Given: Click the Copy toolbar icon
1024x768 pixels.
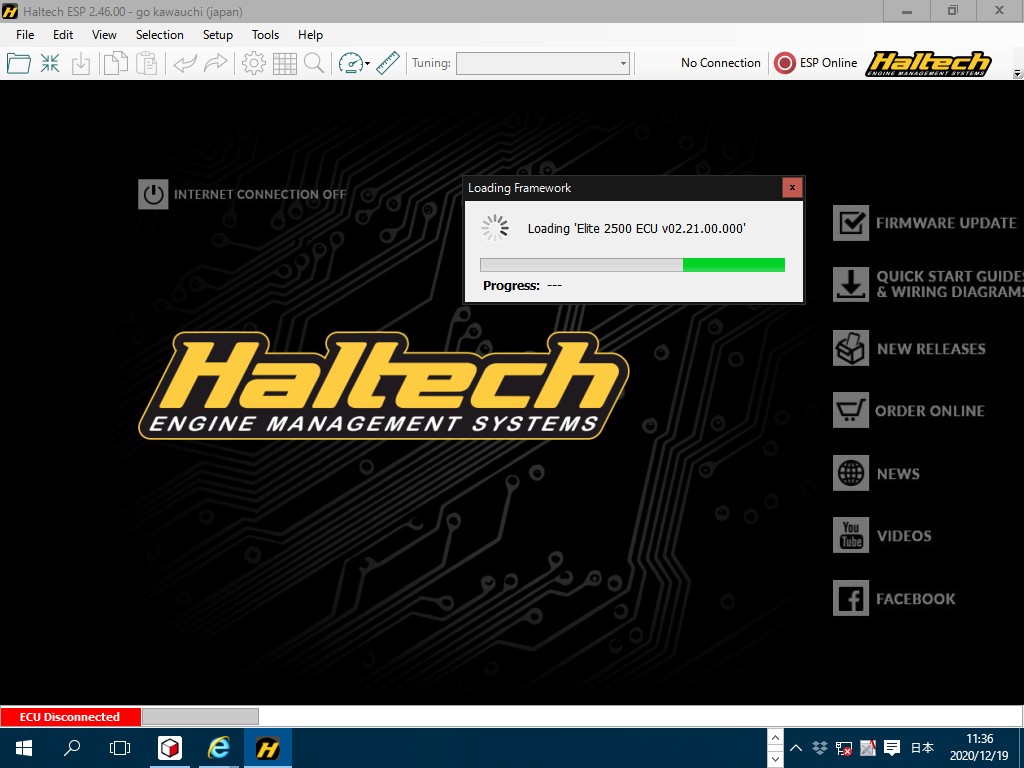Looking at the screenshot, I should point(116,63).
